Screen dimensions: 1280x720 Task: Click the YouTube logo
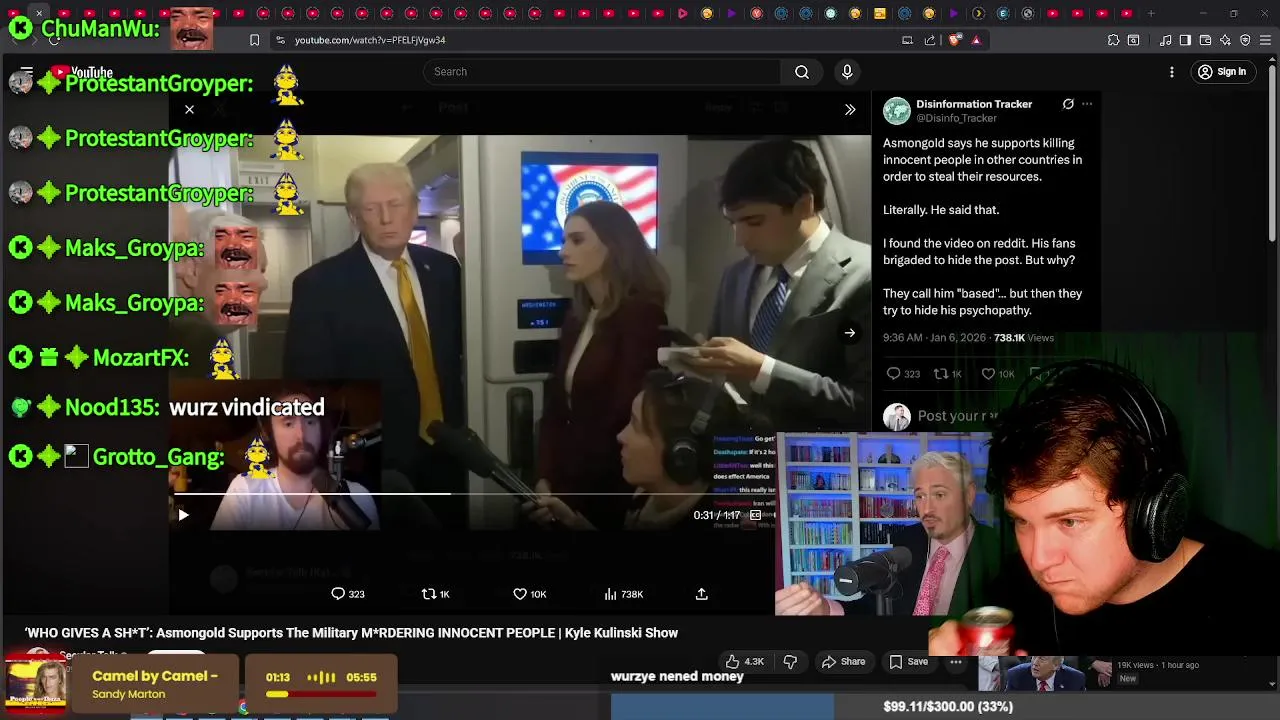pos(83,72)
